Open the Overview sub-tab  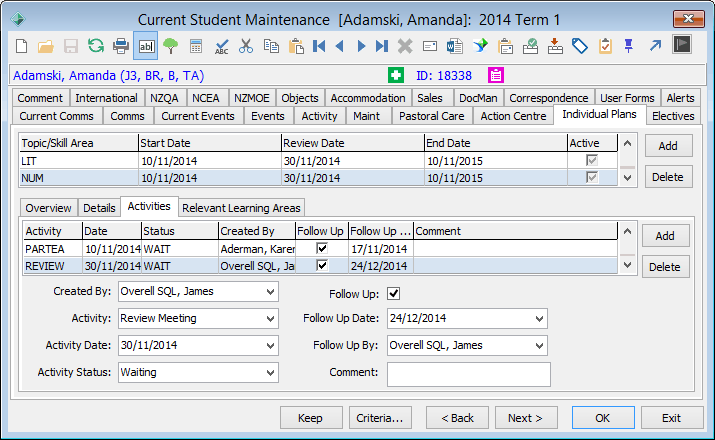pos(48,208)
